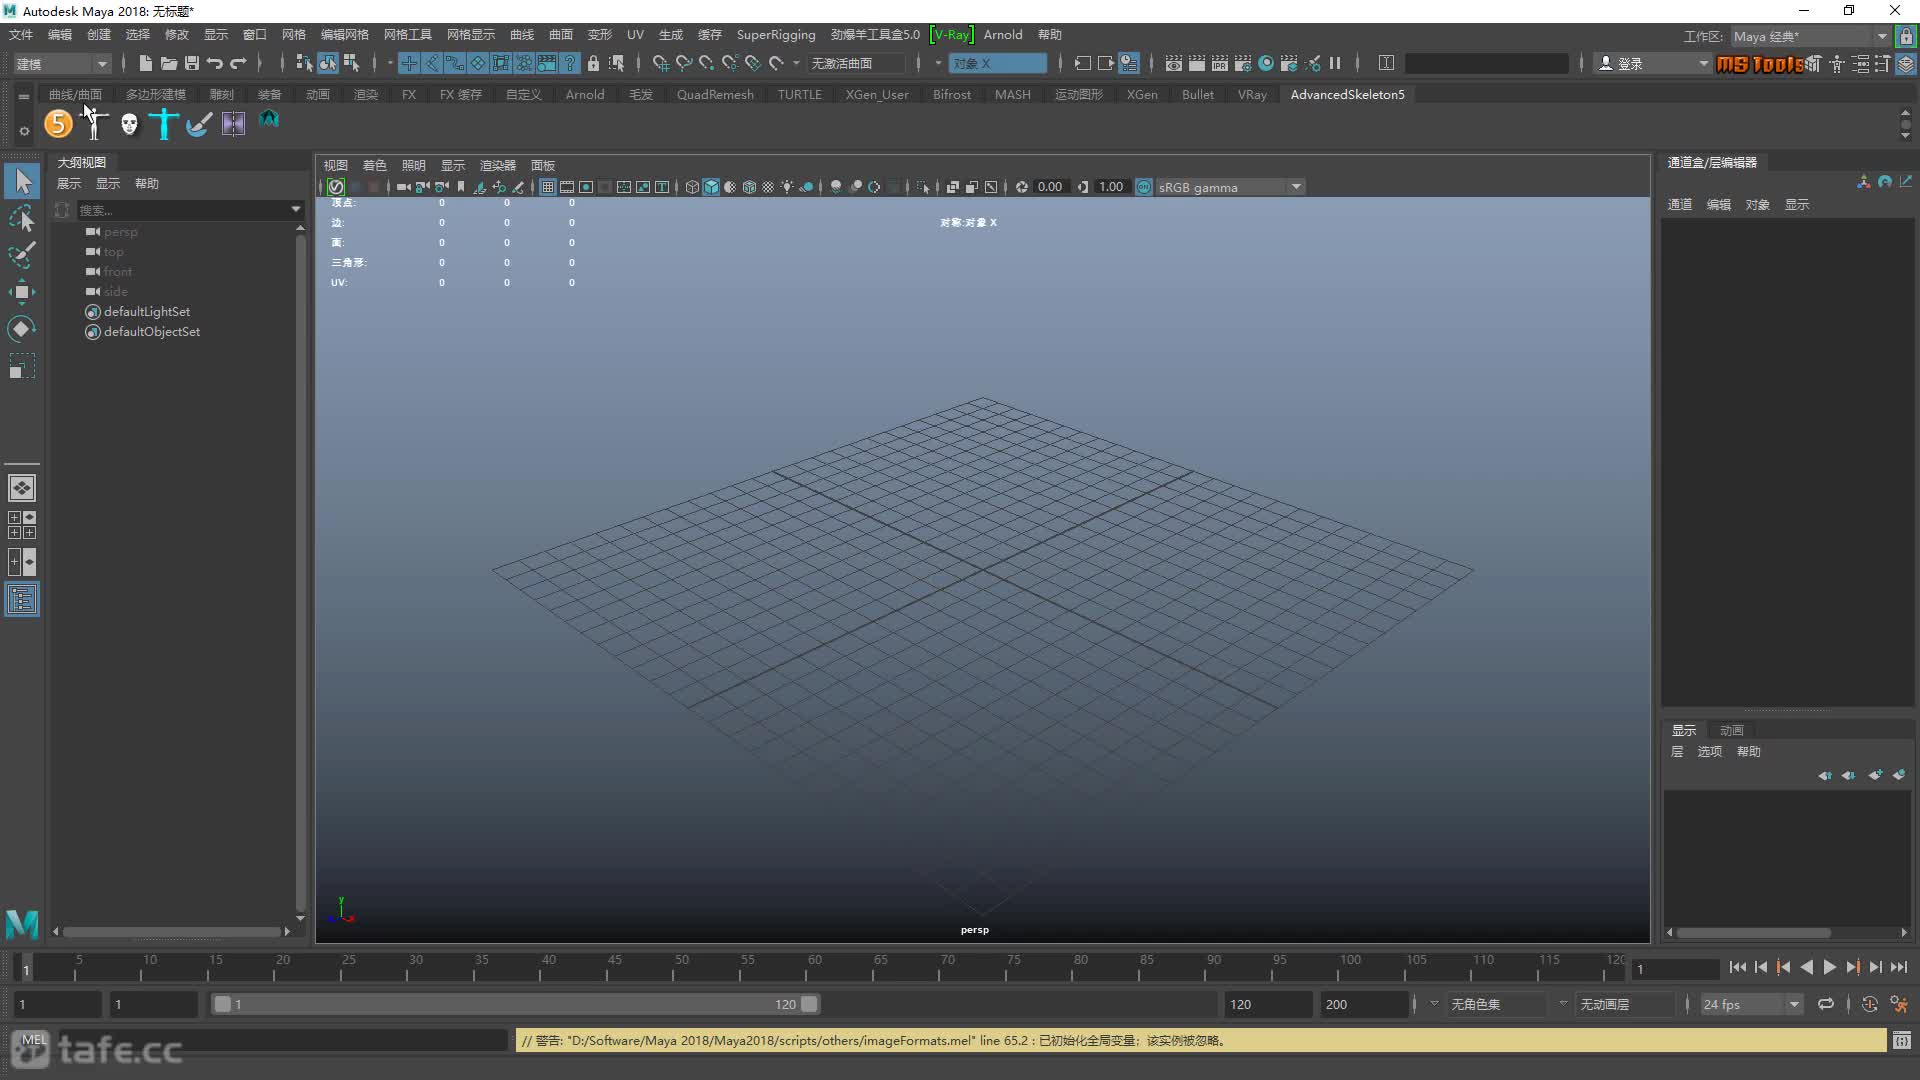Open Hypershade sphere icon

tap(1266, 63)
